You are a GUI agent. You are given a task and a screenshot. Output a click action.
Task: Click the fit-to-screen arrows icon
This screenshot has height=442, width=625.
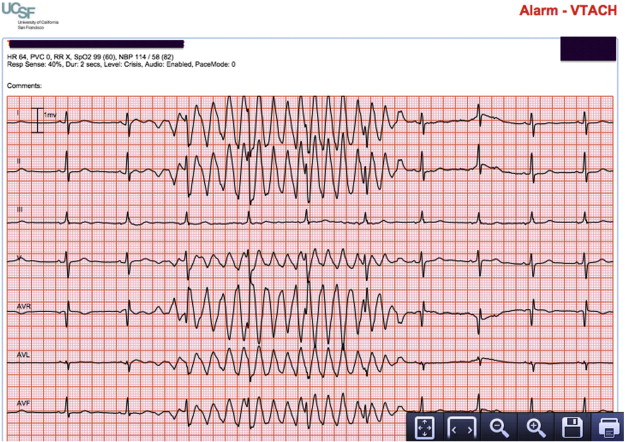[425, 427]
